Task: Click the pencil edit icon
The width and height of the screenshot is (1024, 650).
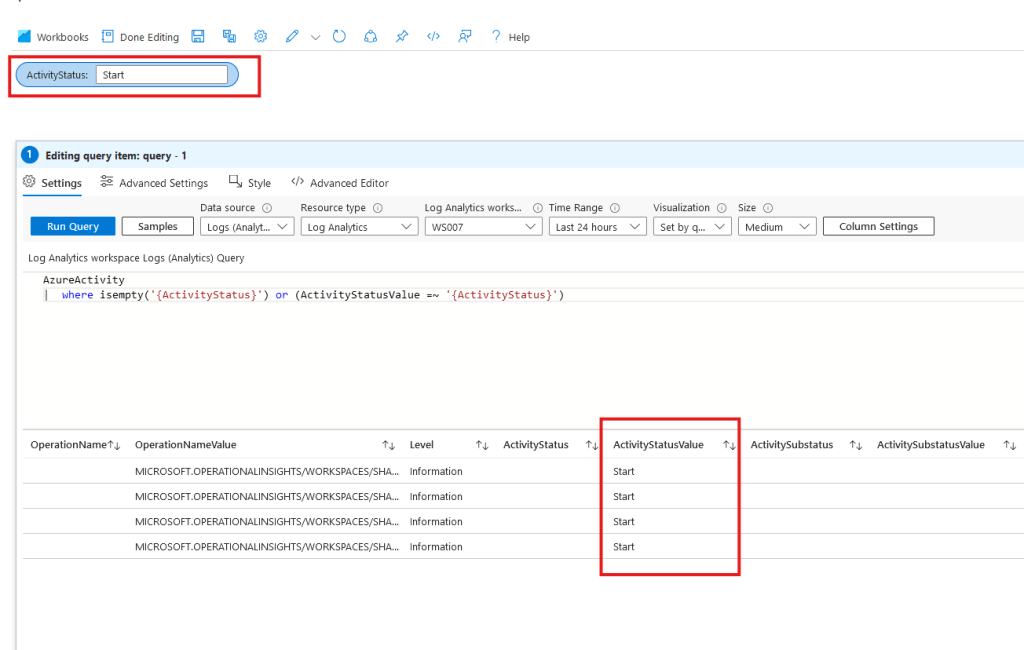Action: (292, 37)
